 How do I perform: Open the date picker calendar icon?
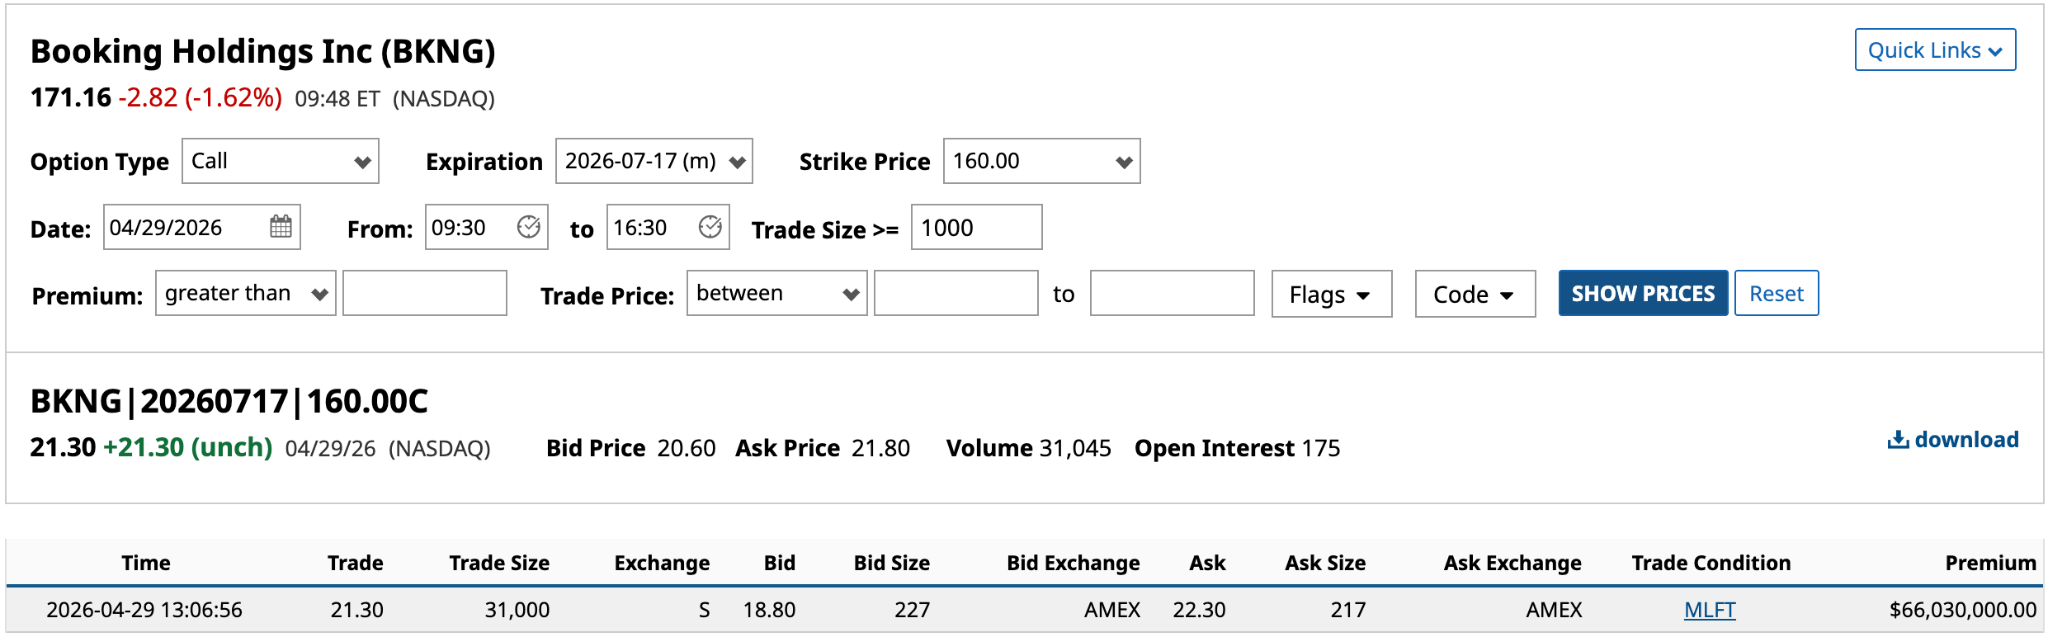click(x=281, y=227)
